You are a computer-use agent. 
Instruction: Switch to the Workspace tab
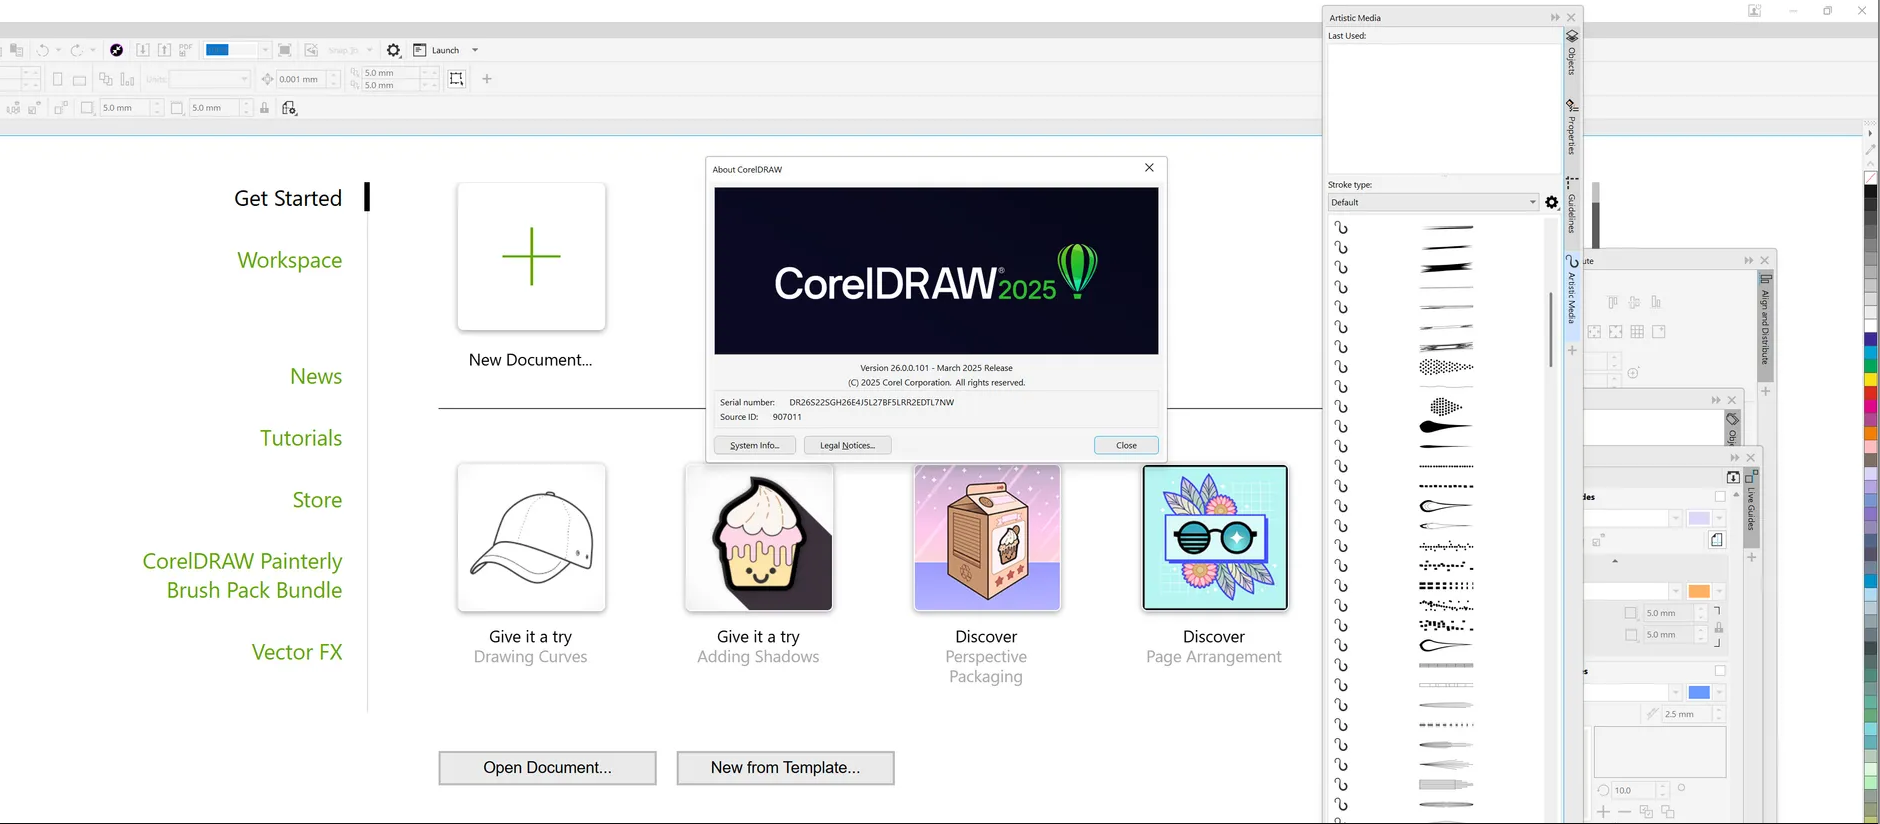click(x=289, y=260)
